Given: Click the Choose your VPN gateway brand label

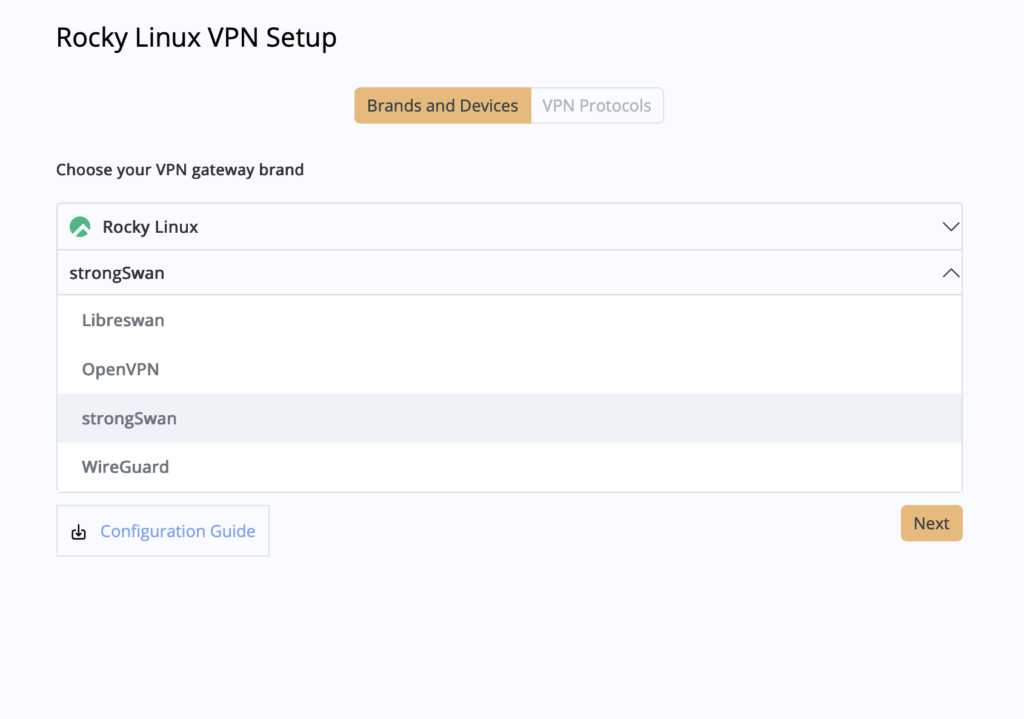Looking at the screenshot, I should click(180, 170).
